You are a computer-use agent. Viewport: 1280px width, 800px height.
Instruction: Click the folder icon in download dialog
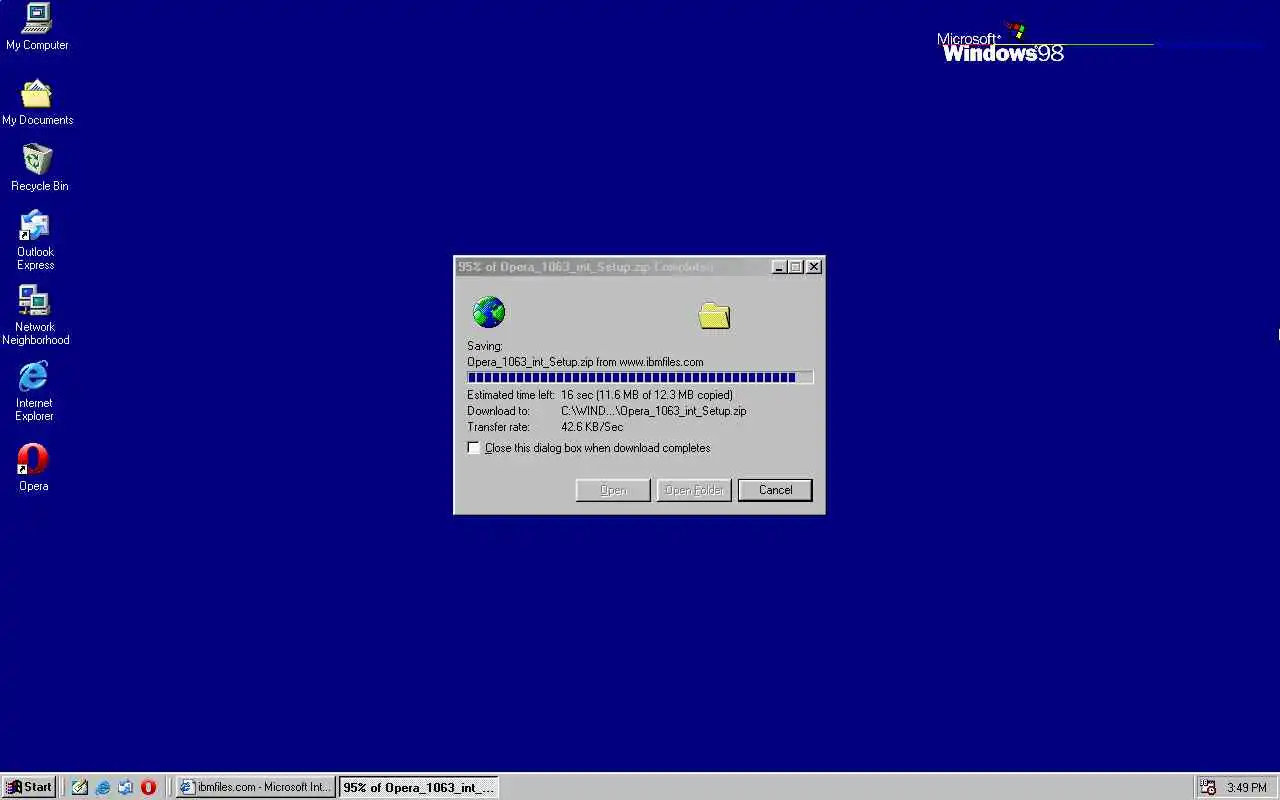click(x=714, y=315)
